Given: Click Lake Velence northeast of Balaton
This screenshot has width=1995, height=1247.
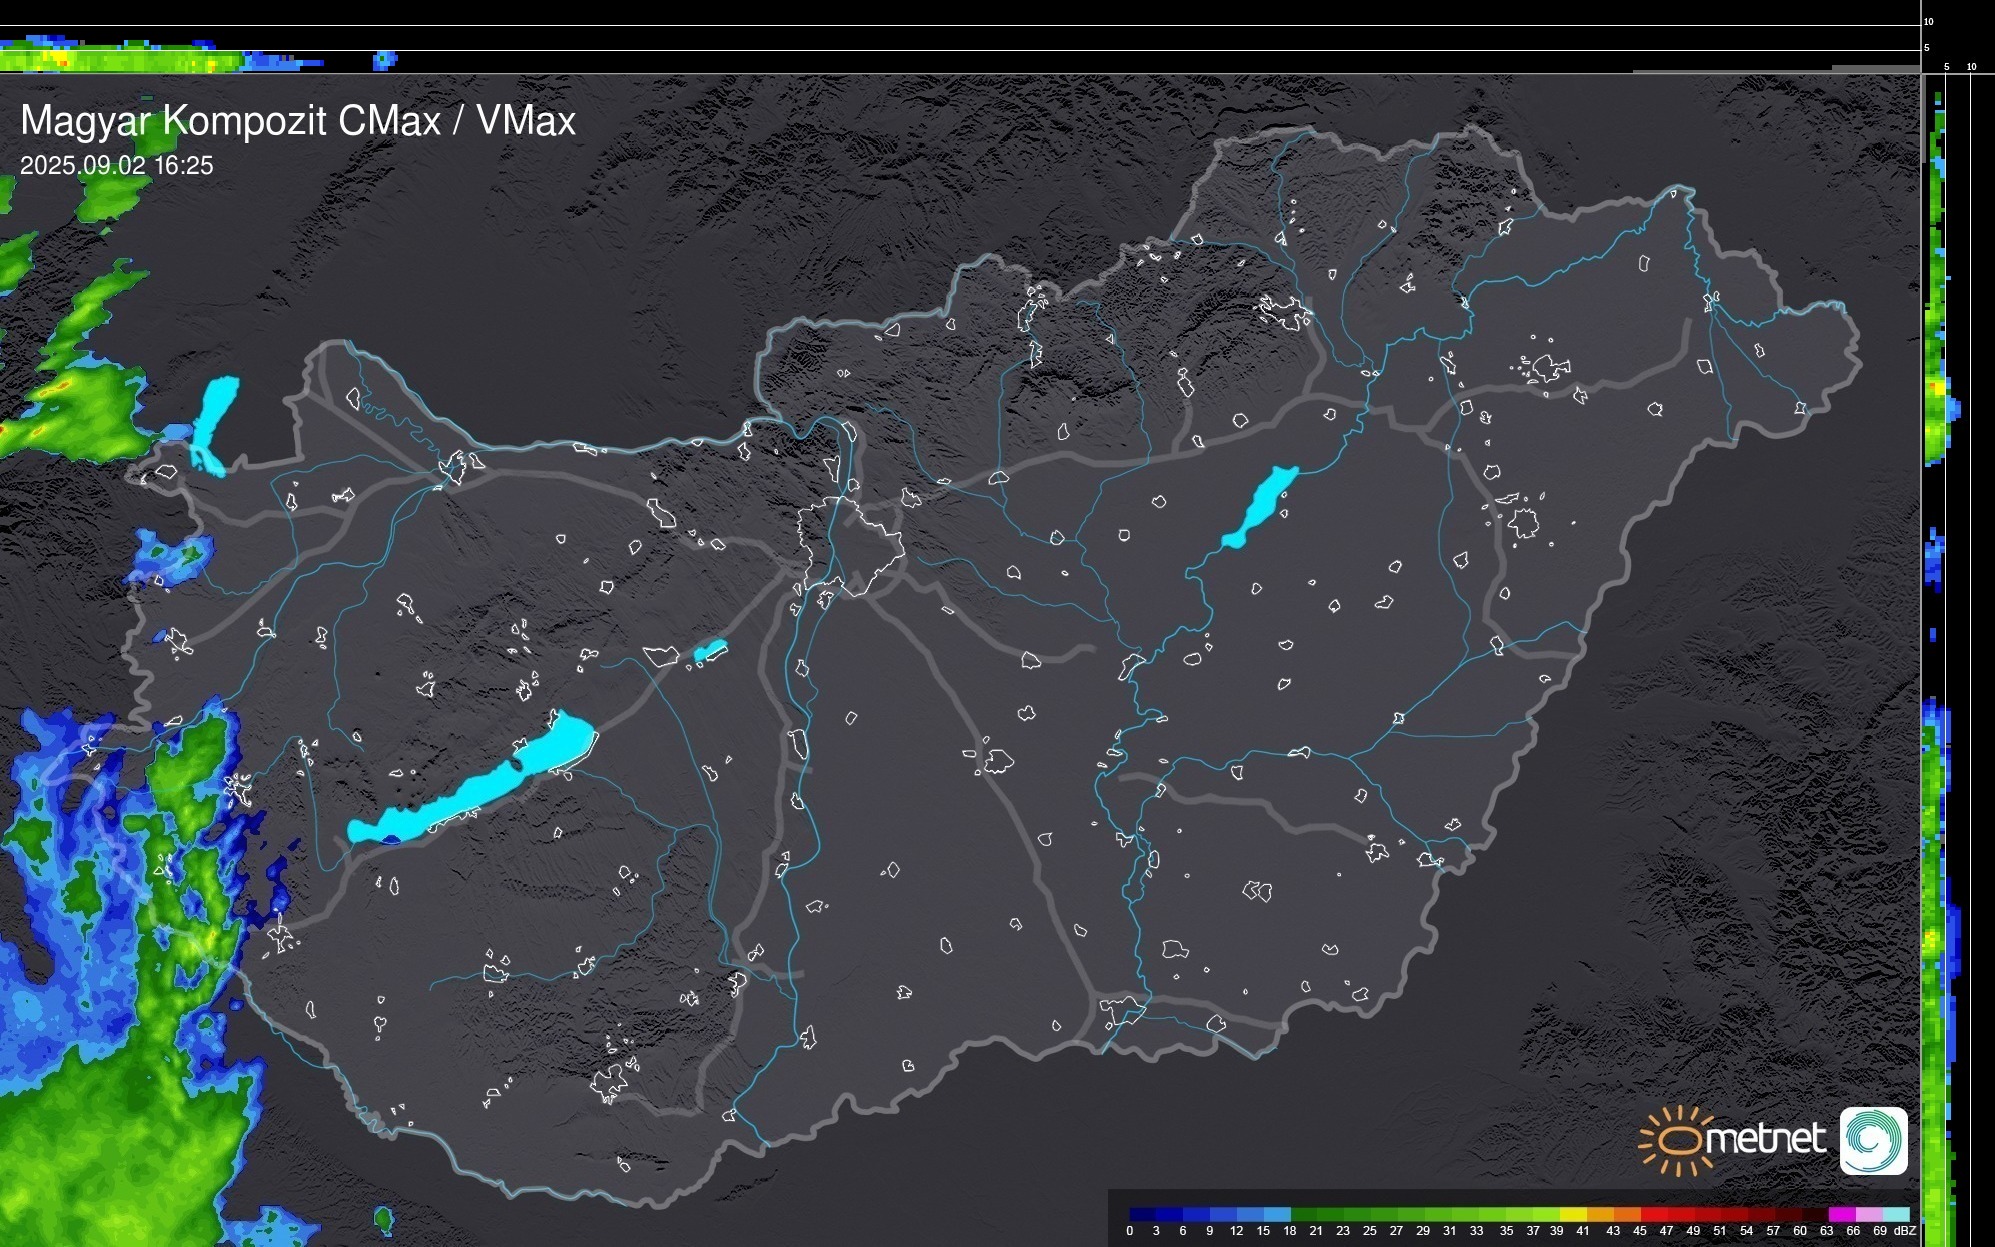Looking at the screenshot, I should tap(710, 651).
